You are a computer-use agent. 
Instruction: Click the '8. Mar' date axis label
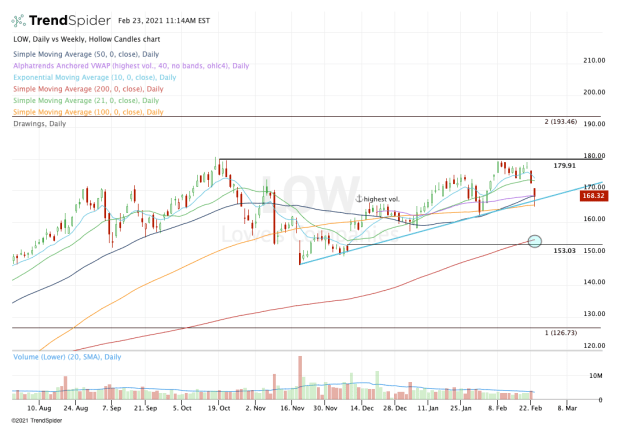point(567,408)
